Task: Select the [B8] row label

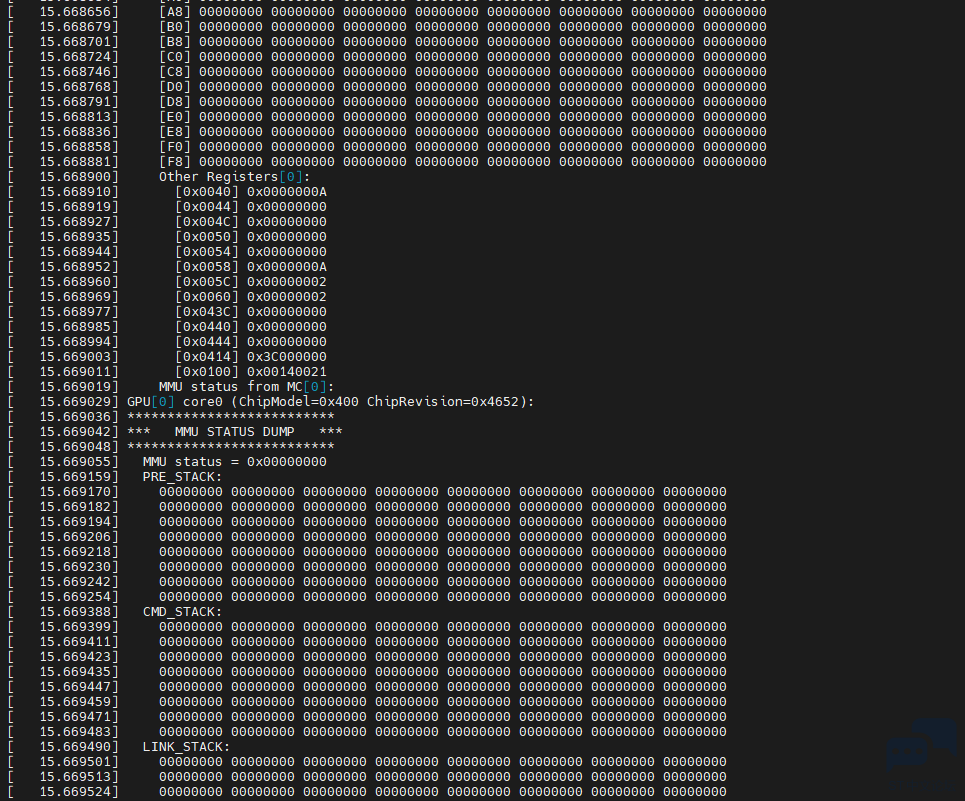Action: 175,42
